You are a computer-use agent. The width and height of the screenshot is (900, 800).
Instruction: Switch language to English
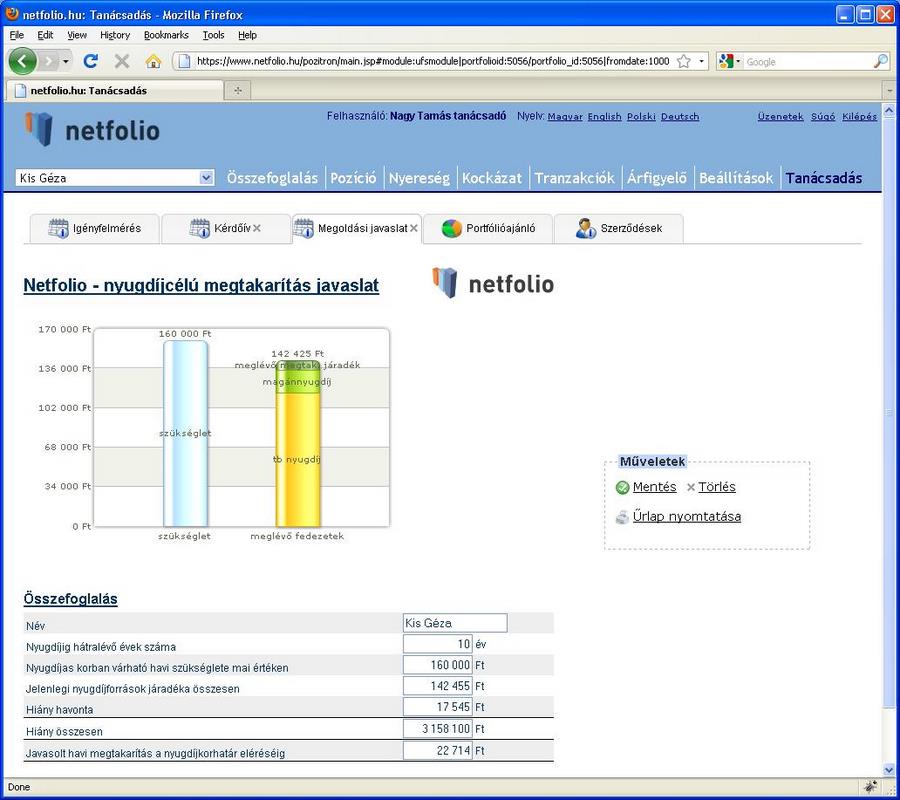click(604, 116)
